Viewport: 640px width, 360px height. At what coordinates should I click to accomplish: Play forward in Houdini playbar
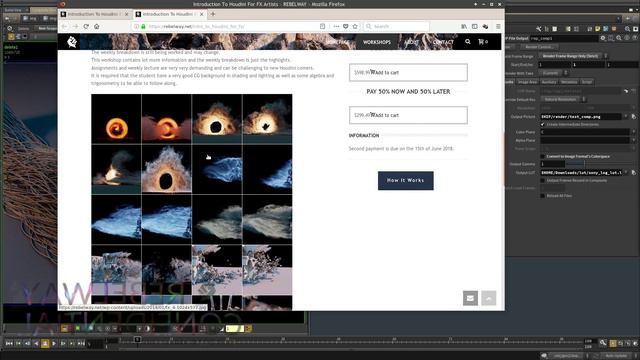[54, 344]
